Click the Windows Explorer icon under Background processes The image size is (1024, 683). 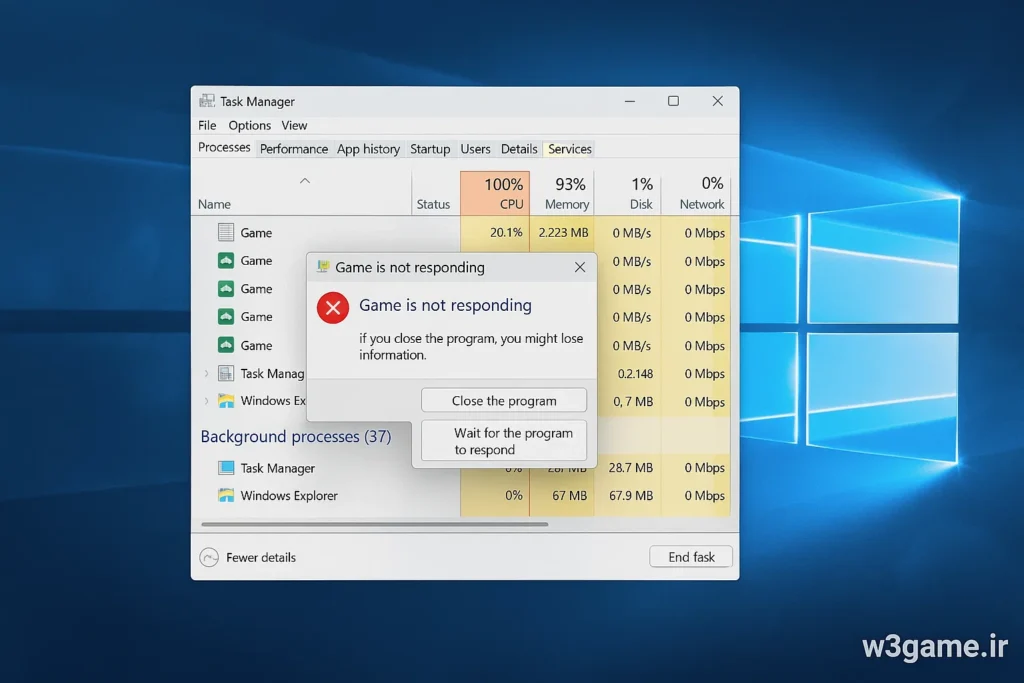pyautogui.click(x=226, y=495)
